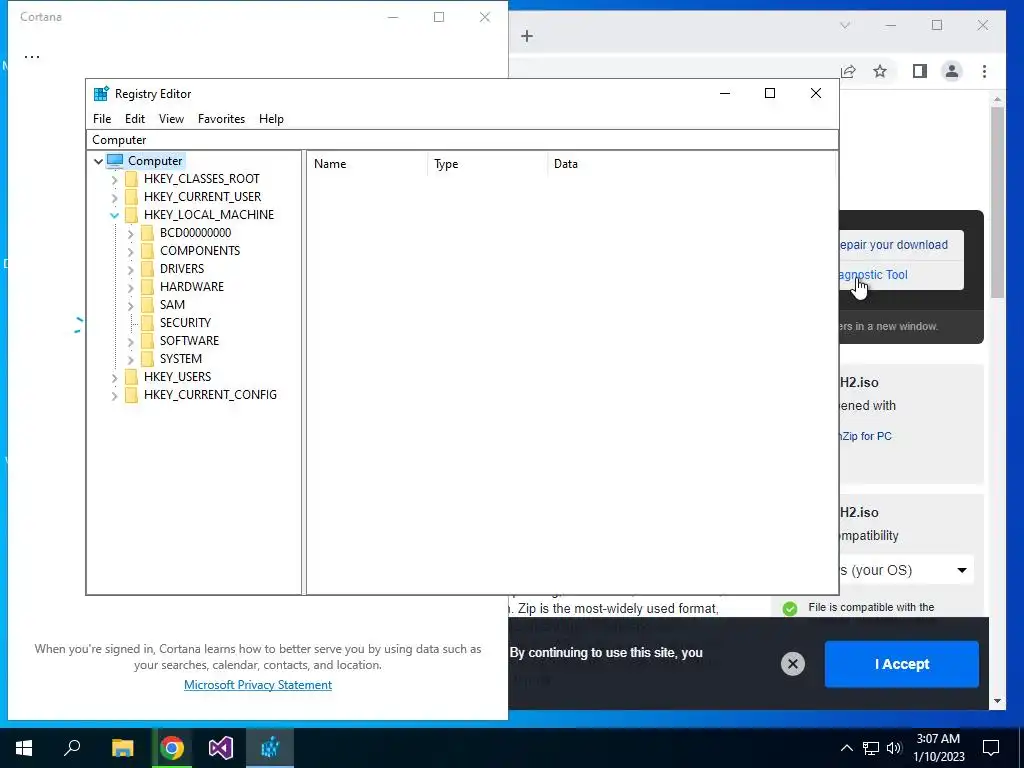
Task: Click the Zip for PC link
Action: click(x=866, y=436)
